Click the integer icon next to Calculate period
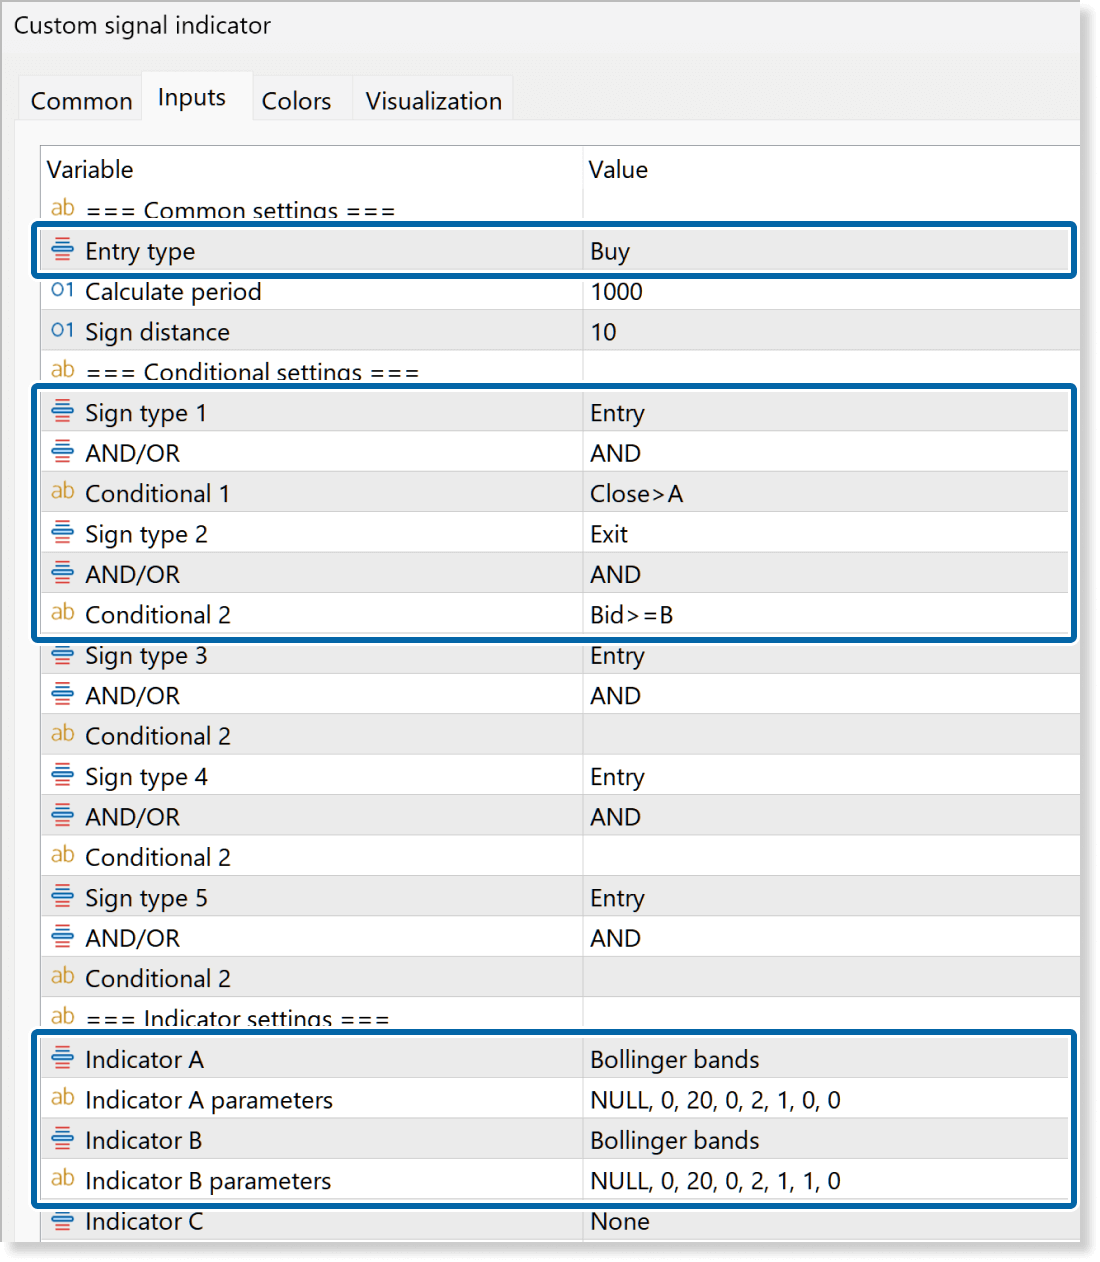 (62, 291)
